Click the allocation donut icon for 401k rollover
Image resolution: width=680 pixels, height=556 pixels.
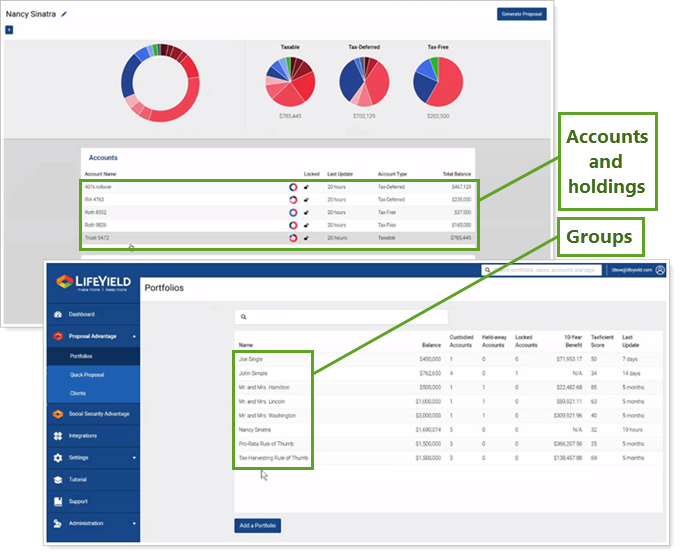291,186
